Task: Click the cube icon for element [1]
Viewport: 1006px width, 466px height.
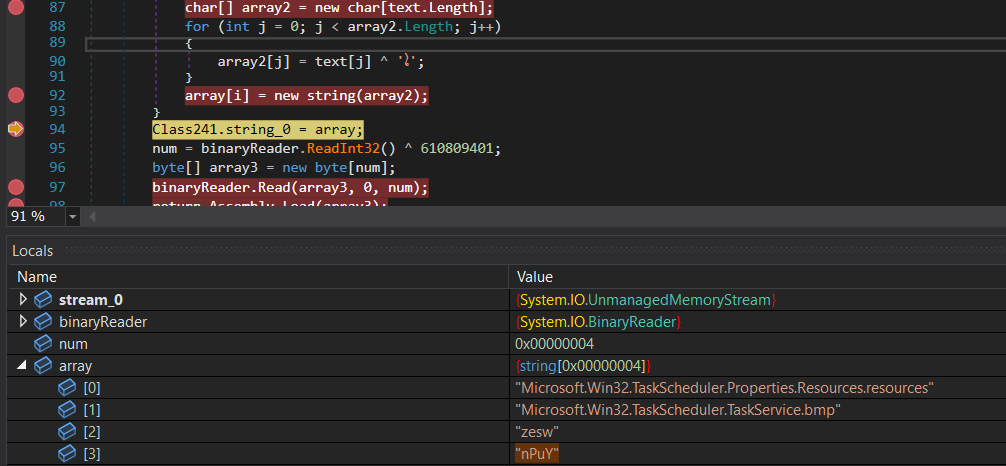Action: click(x=67, y=410)
